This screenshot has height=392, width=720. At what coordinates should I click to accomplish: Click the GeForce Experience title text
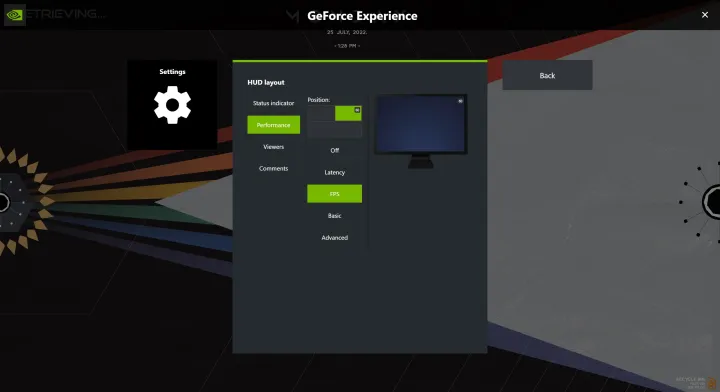[362, 16]
